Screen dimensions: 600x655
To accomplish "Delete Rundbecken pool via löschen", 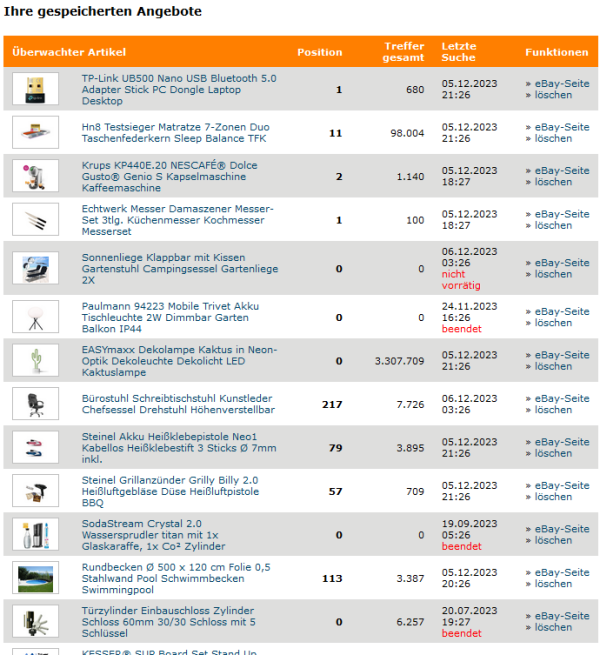I will tap(553, 584).
